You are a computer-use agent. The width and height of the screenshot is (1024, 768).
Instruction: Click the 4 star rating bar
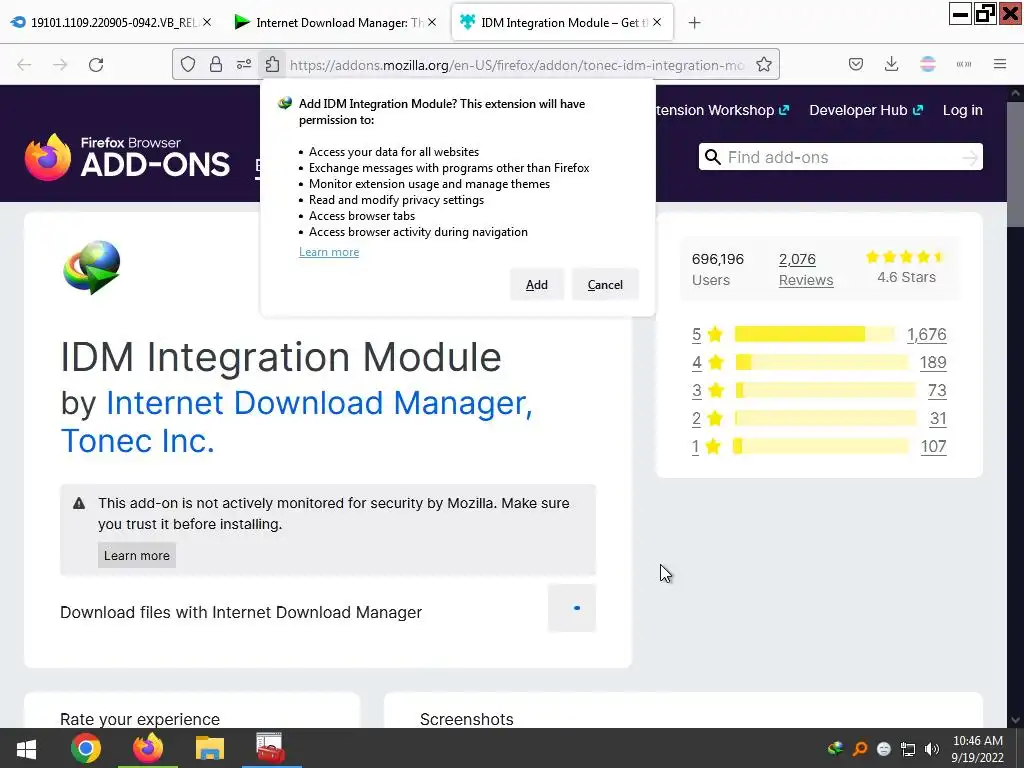822,362
